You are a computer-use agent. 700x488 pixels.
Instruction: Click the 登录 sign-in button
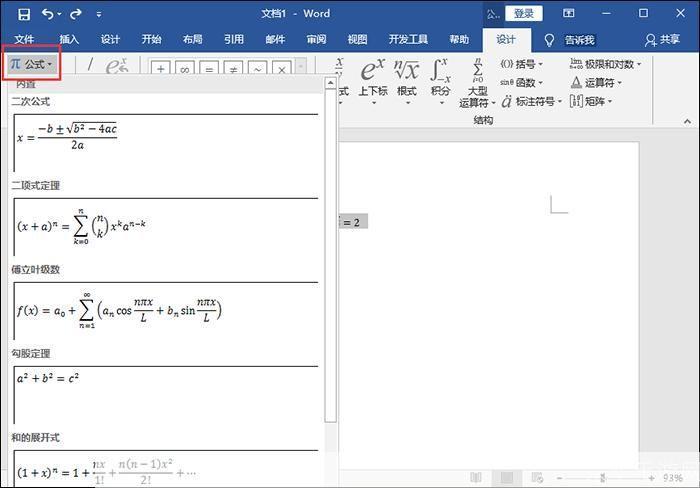coord(524,13)
